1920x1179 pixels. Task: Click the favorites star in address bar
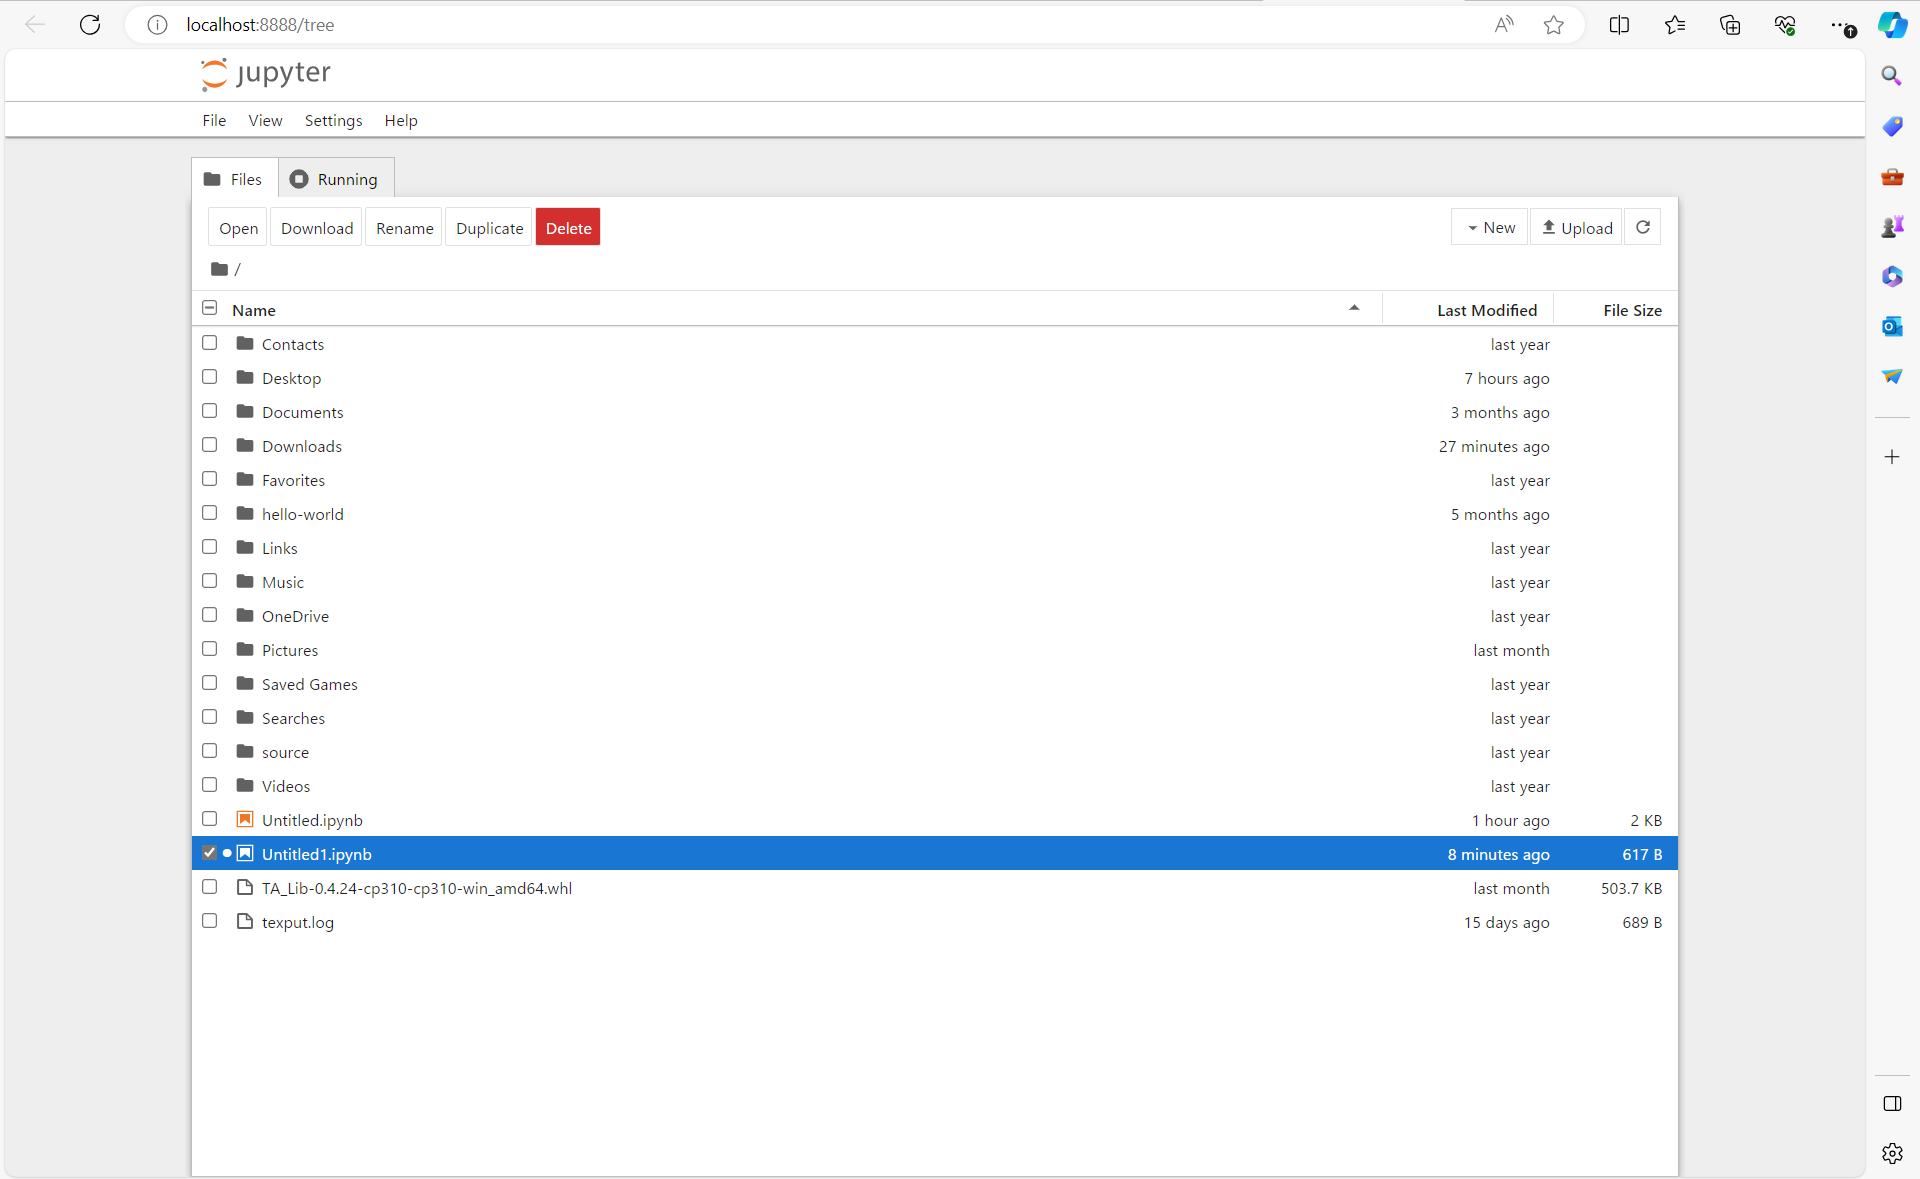click(1553, 25)
